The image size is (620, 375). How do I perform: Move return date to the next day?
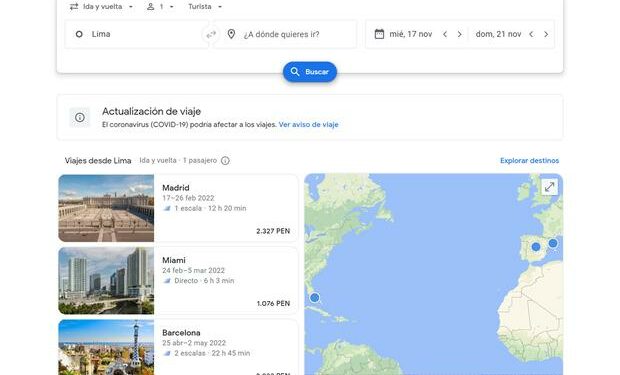coord(546,34)
